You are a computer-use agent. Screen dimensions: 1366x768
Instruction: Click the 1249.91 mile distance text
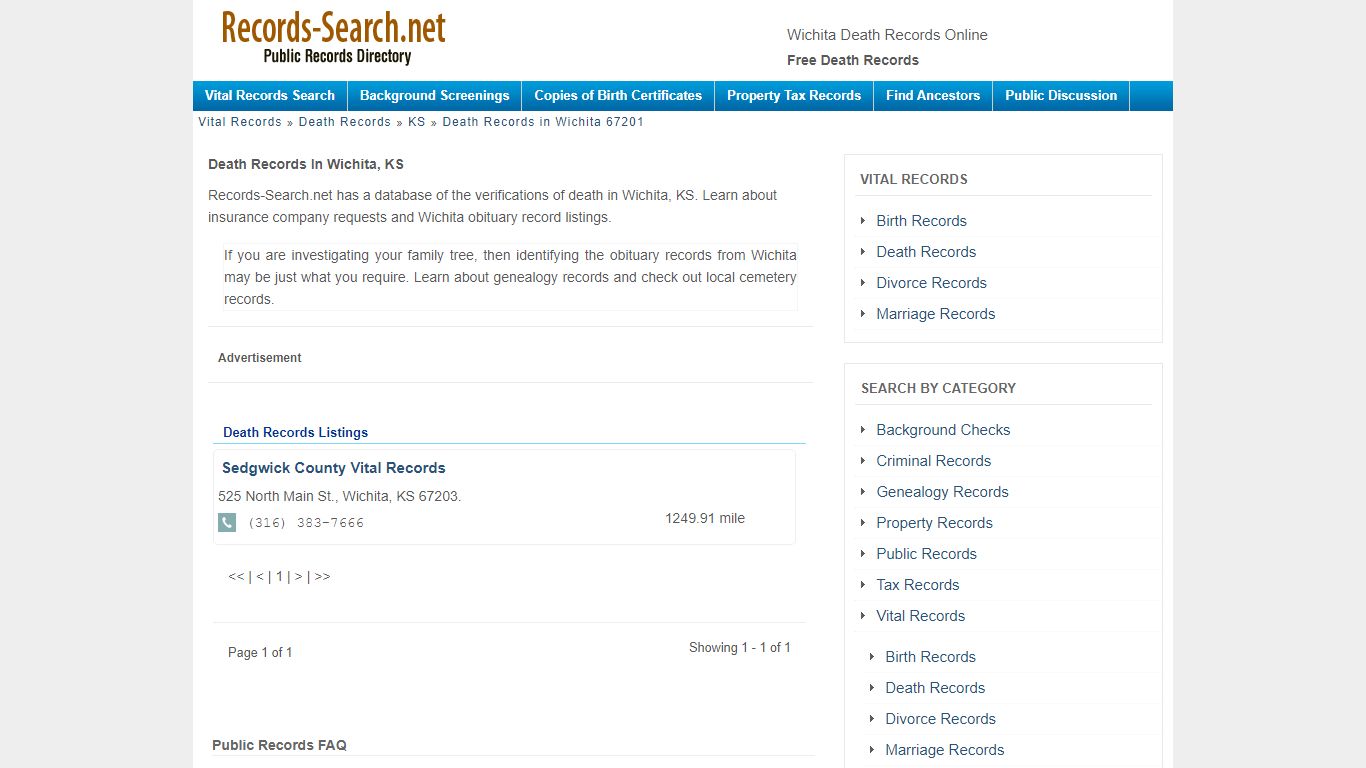point(705,518)
